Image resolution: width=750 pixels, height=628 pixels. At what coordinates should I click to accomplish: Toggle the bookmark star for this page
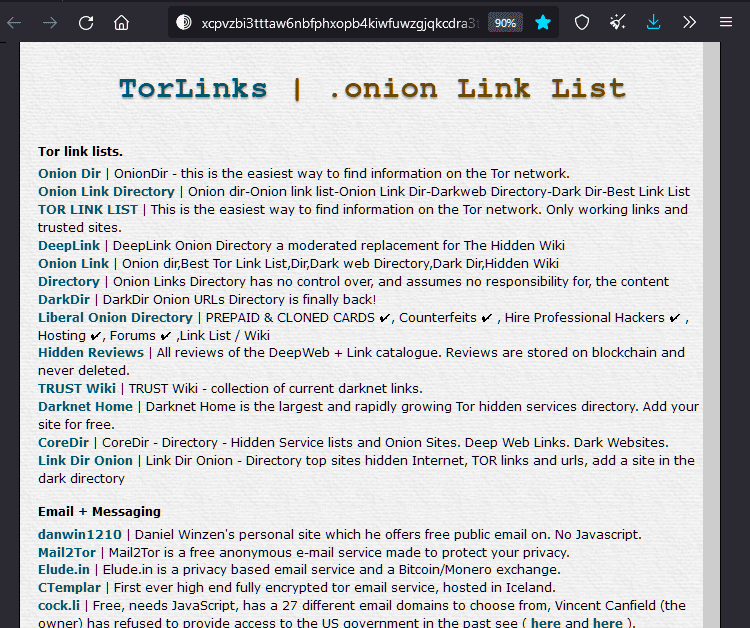click(543, 22)
